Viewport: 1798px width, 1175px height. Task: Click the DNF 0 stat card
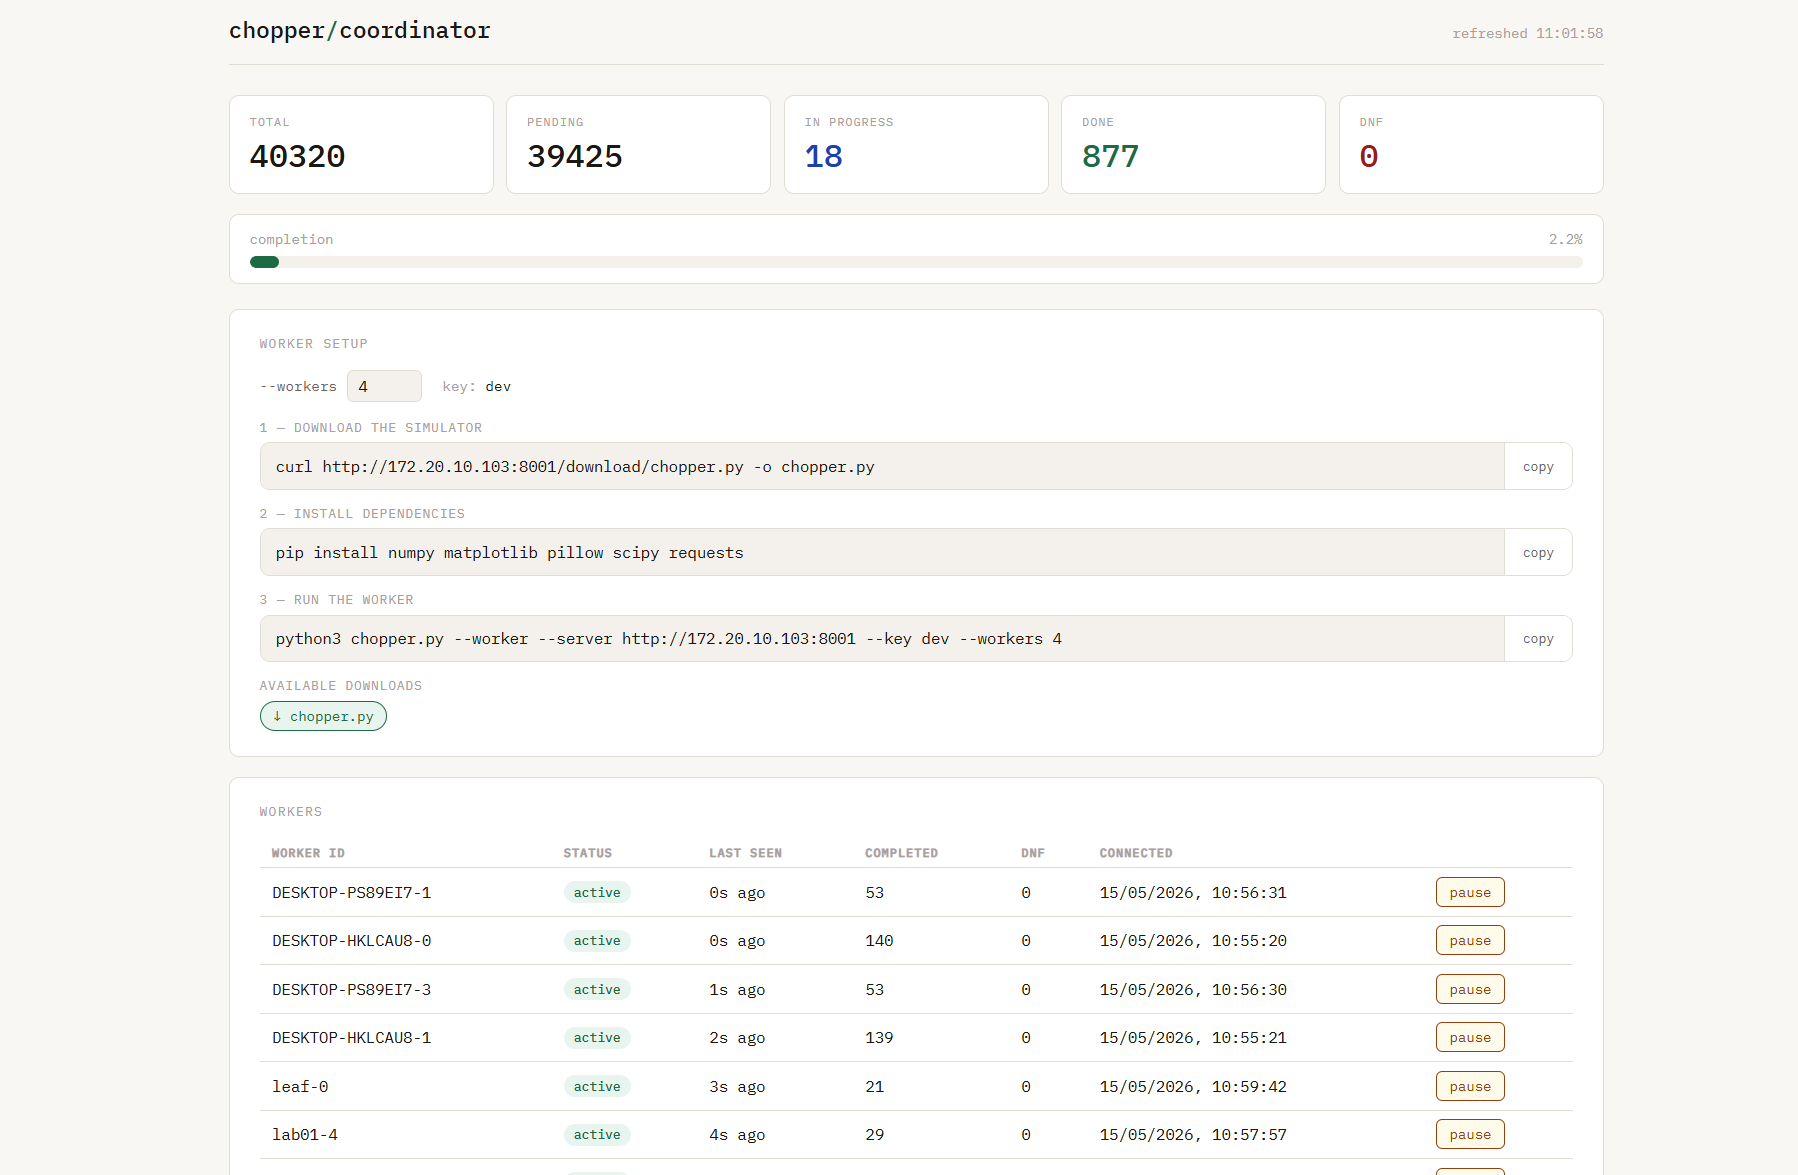point(1471,144)
